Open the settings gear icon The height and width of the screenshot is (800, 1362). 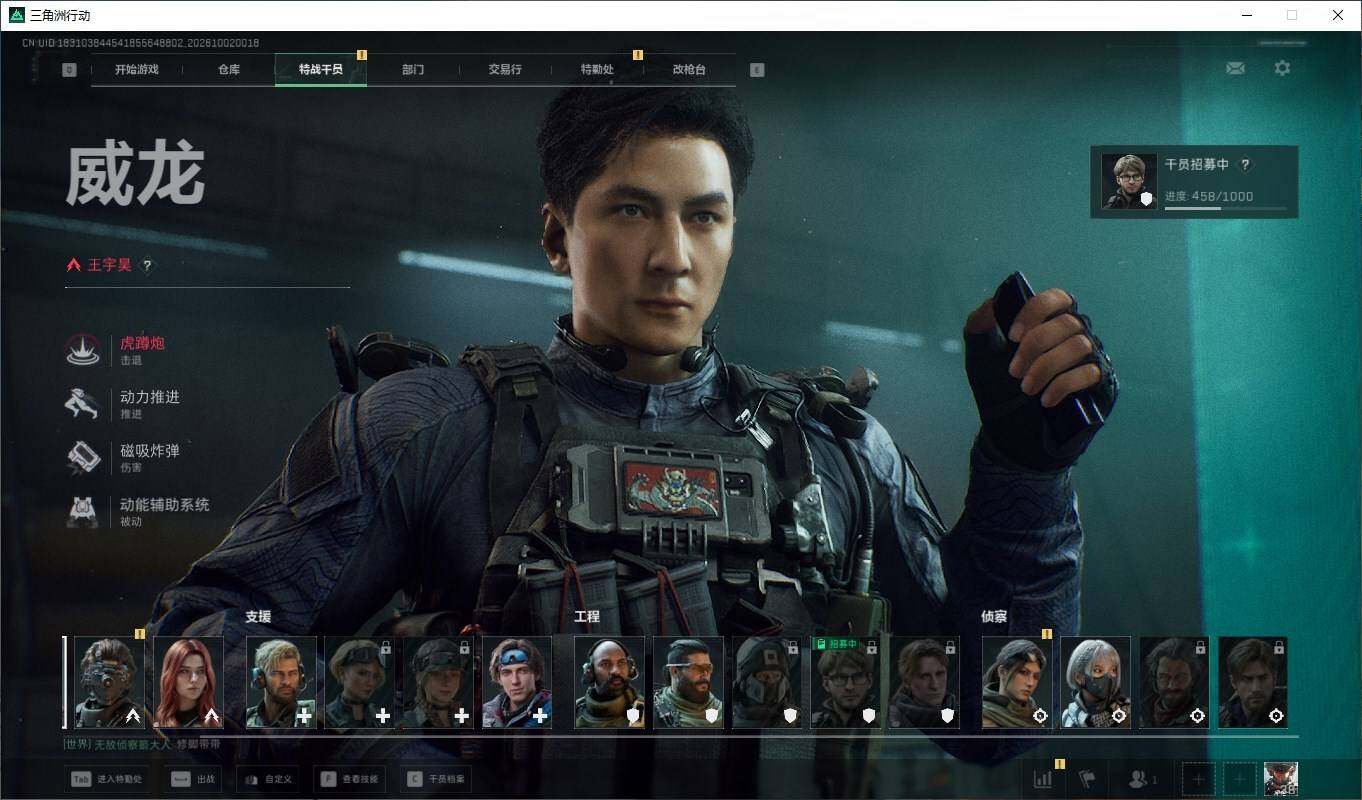(x=1282, y=68)
